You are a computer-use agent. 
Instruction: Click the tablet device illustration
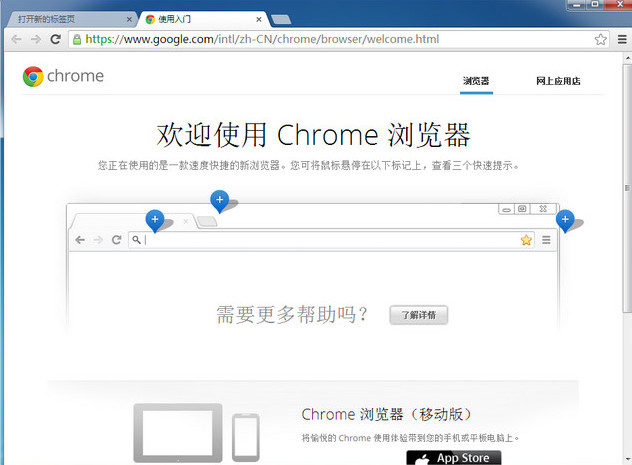point(178,433)
